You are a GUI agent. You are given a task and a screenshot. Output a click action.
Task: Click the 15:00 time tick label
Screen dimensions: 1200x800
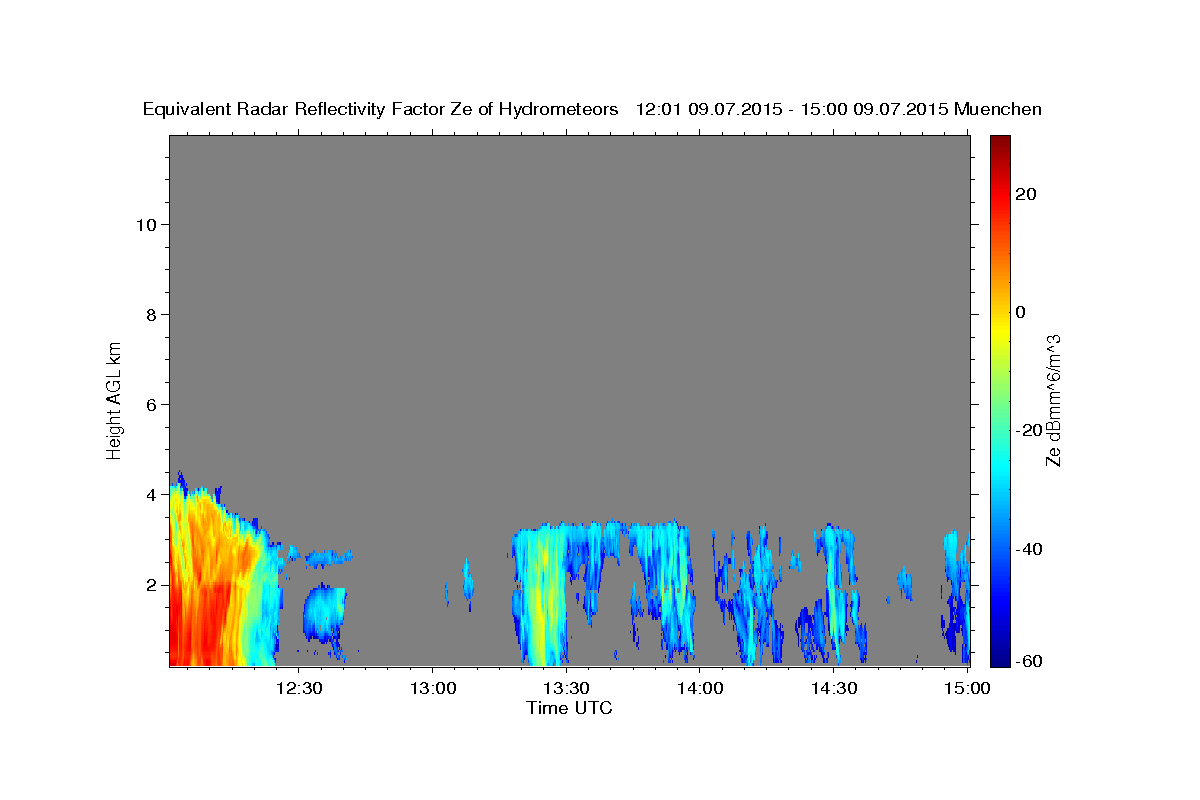point(967,688)
